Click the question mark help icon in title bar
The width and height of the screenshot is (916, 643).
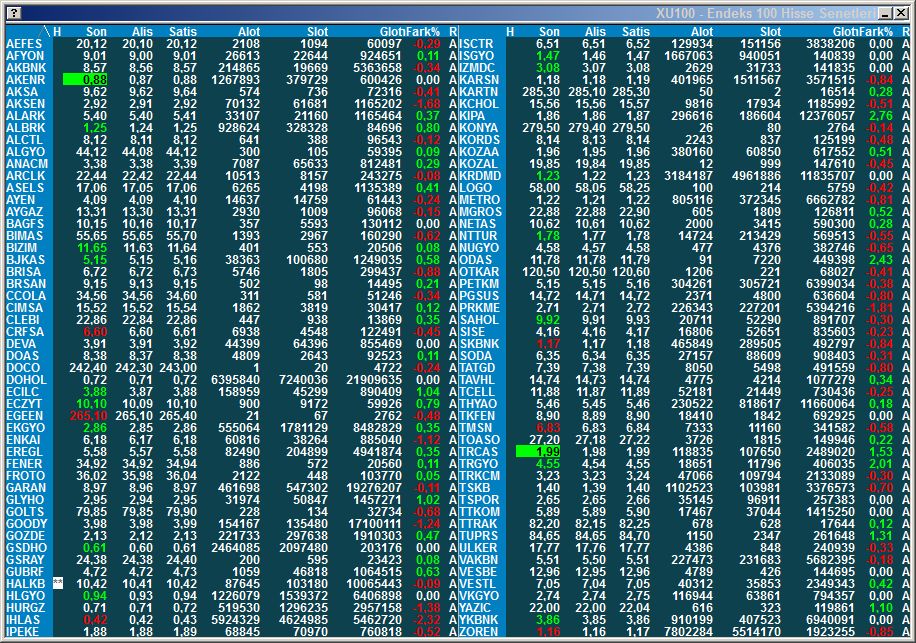14,13
